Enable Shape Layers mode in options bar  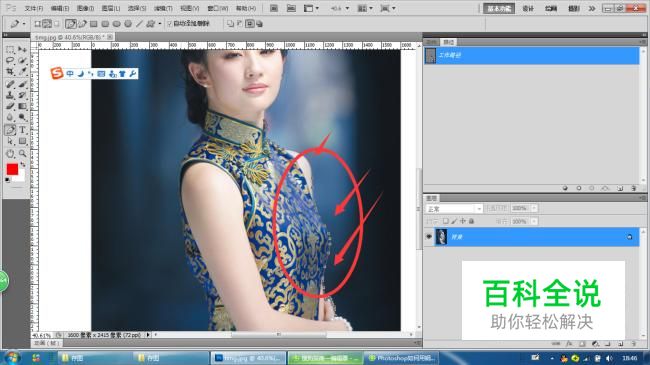(x=37, y=24)
